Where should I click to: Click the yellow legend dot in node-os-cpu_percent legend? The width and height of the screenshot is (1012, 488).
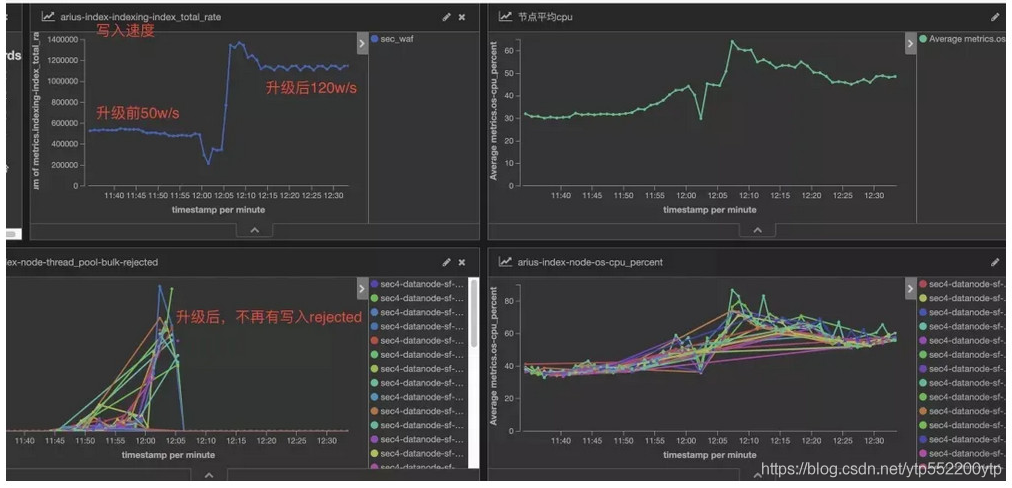pos(923,298)
